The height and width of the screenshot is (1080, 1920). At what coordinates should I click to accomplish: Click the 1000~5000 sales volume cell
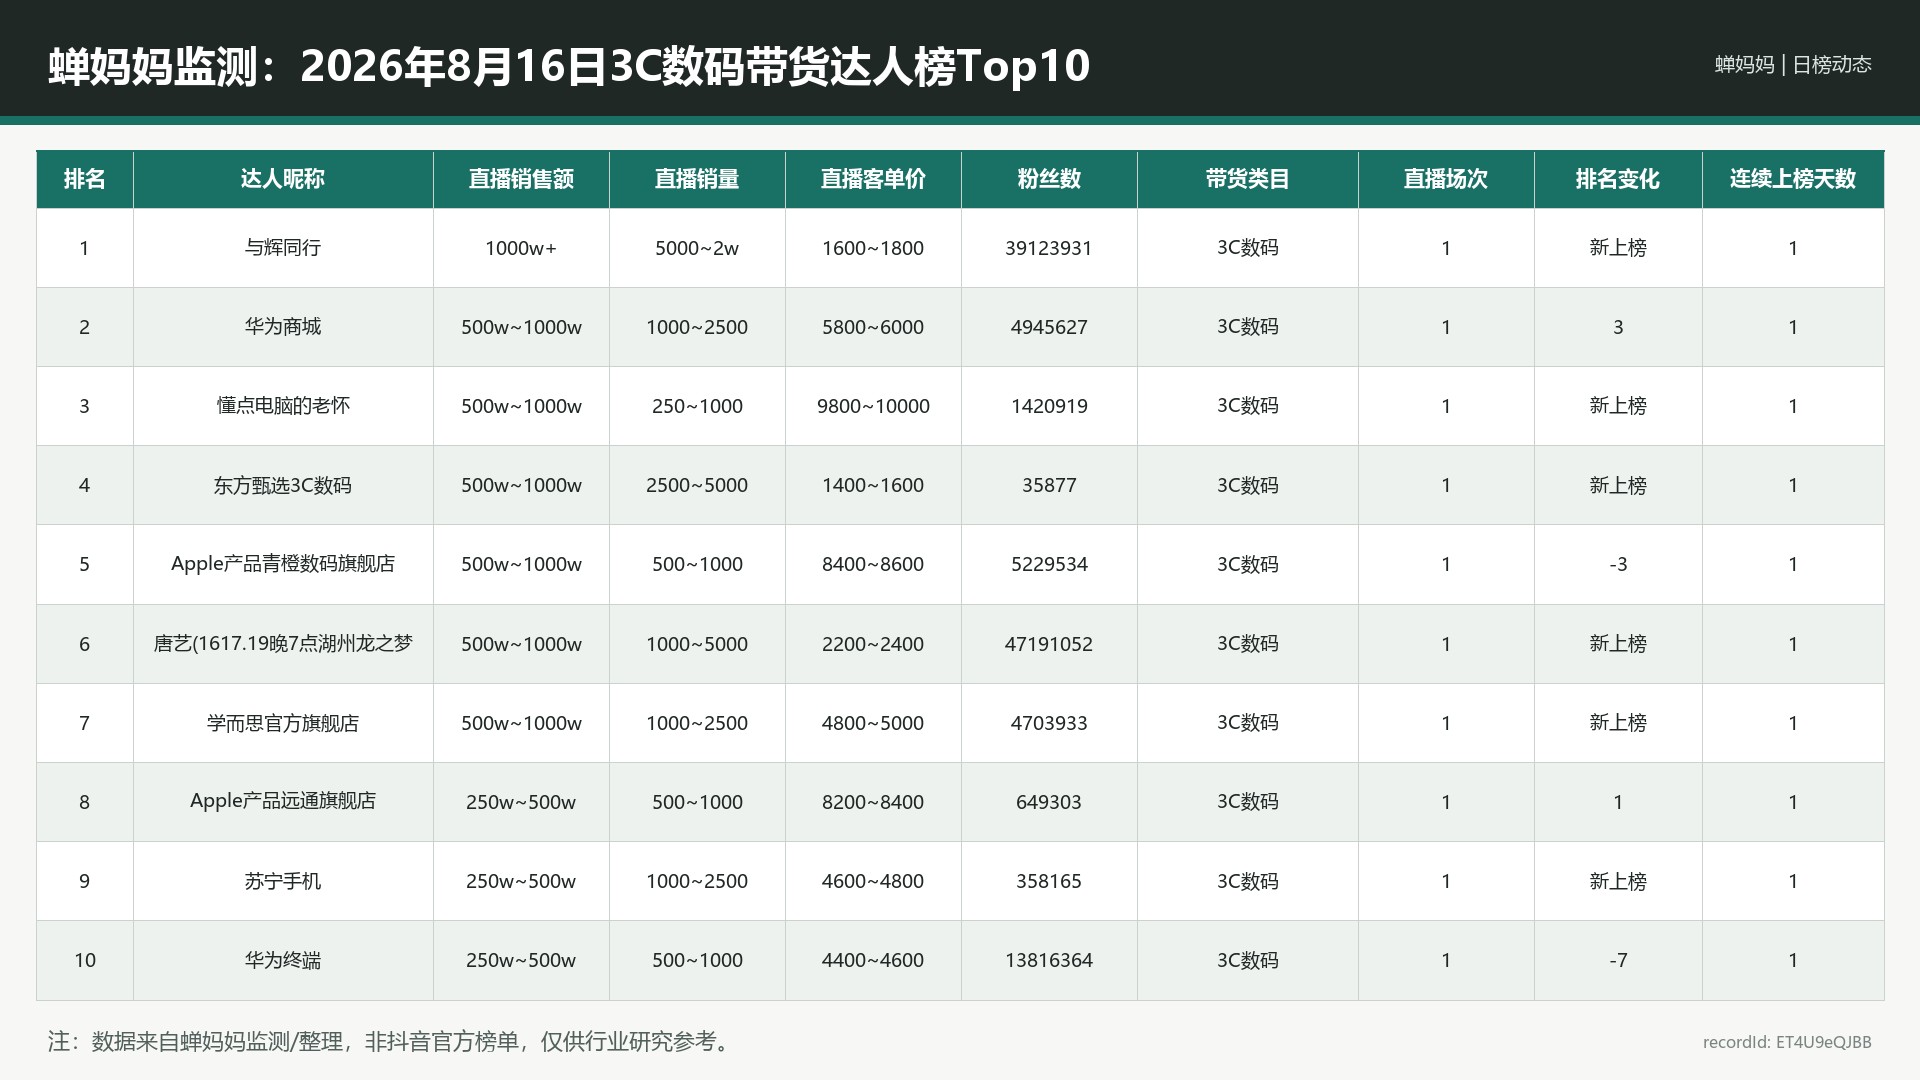pyautogui.click(x=697, y=644)
